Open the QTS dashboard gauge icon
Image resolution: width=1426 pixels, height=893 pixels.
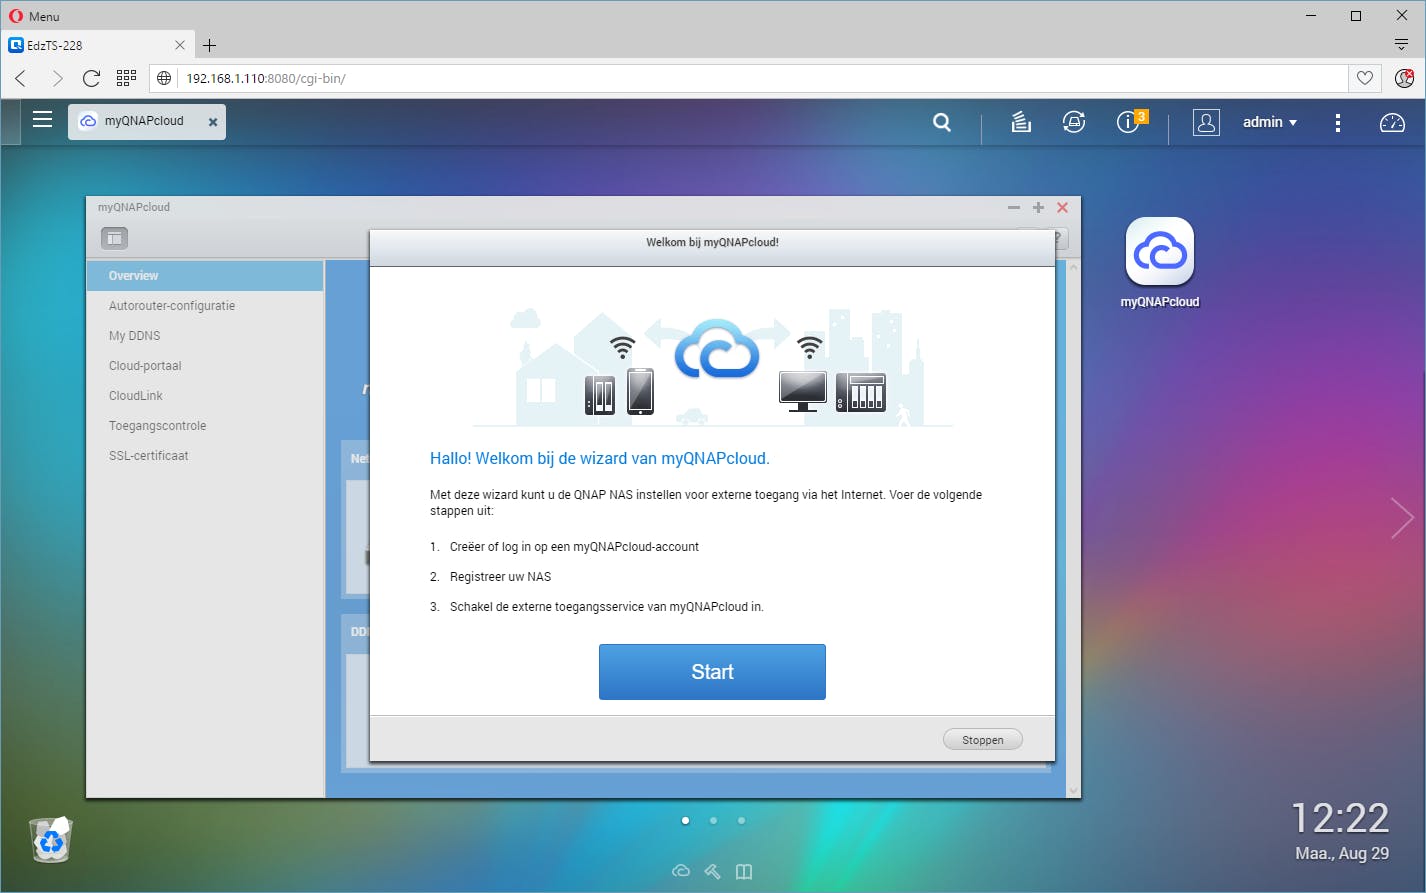1392,122
